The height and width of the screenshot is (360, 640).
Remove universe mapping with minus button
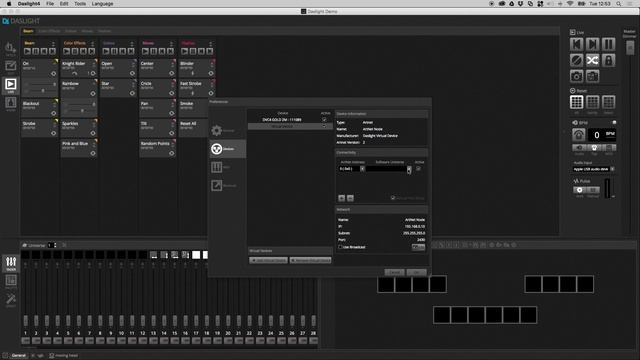[x=350, y=198]
